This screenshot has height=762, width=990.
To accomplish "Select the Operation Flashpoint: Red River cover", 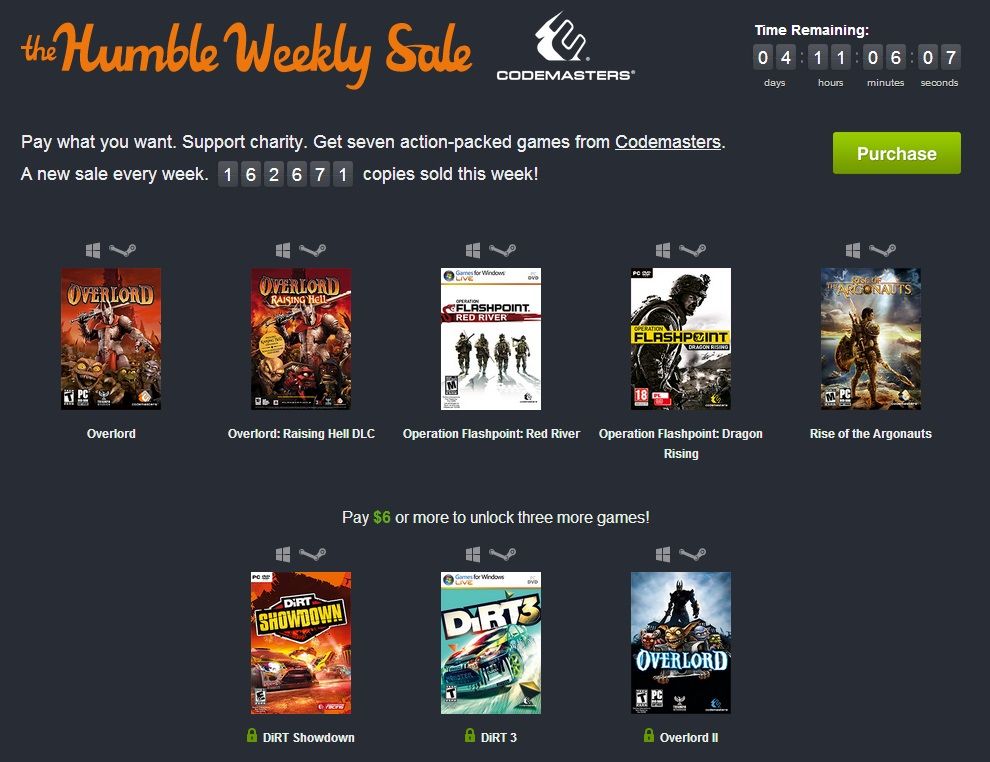I will click(491, 339).
